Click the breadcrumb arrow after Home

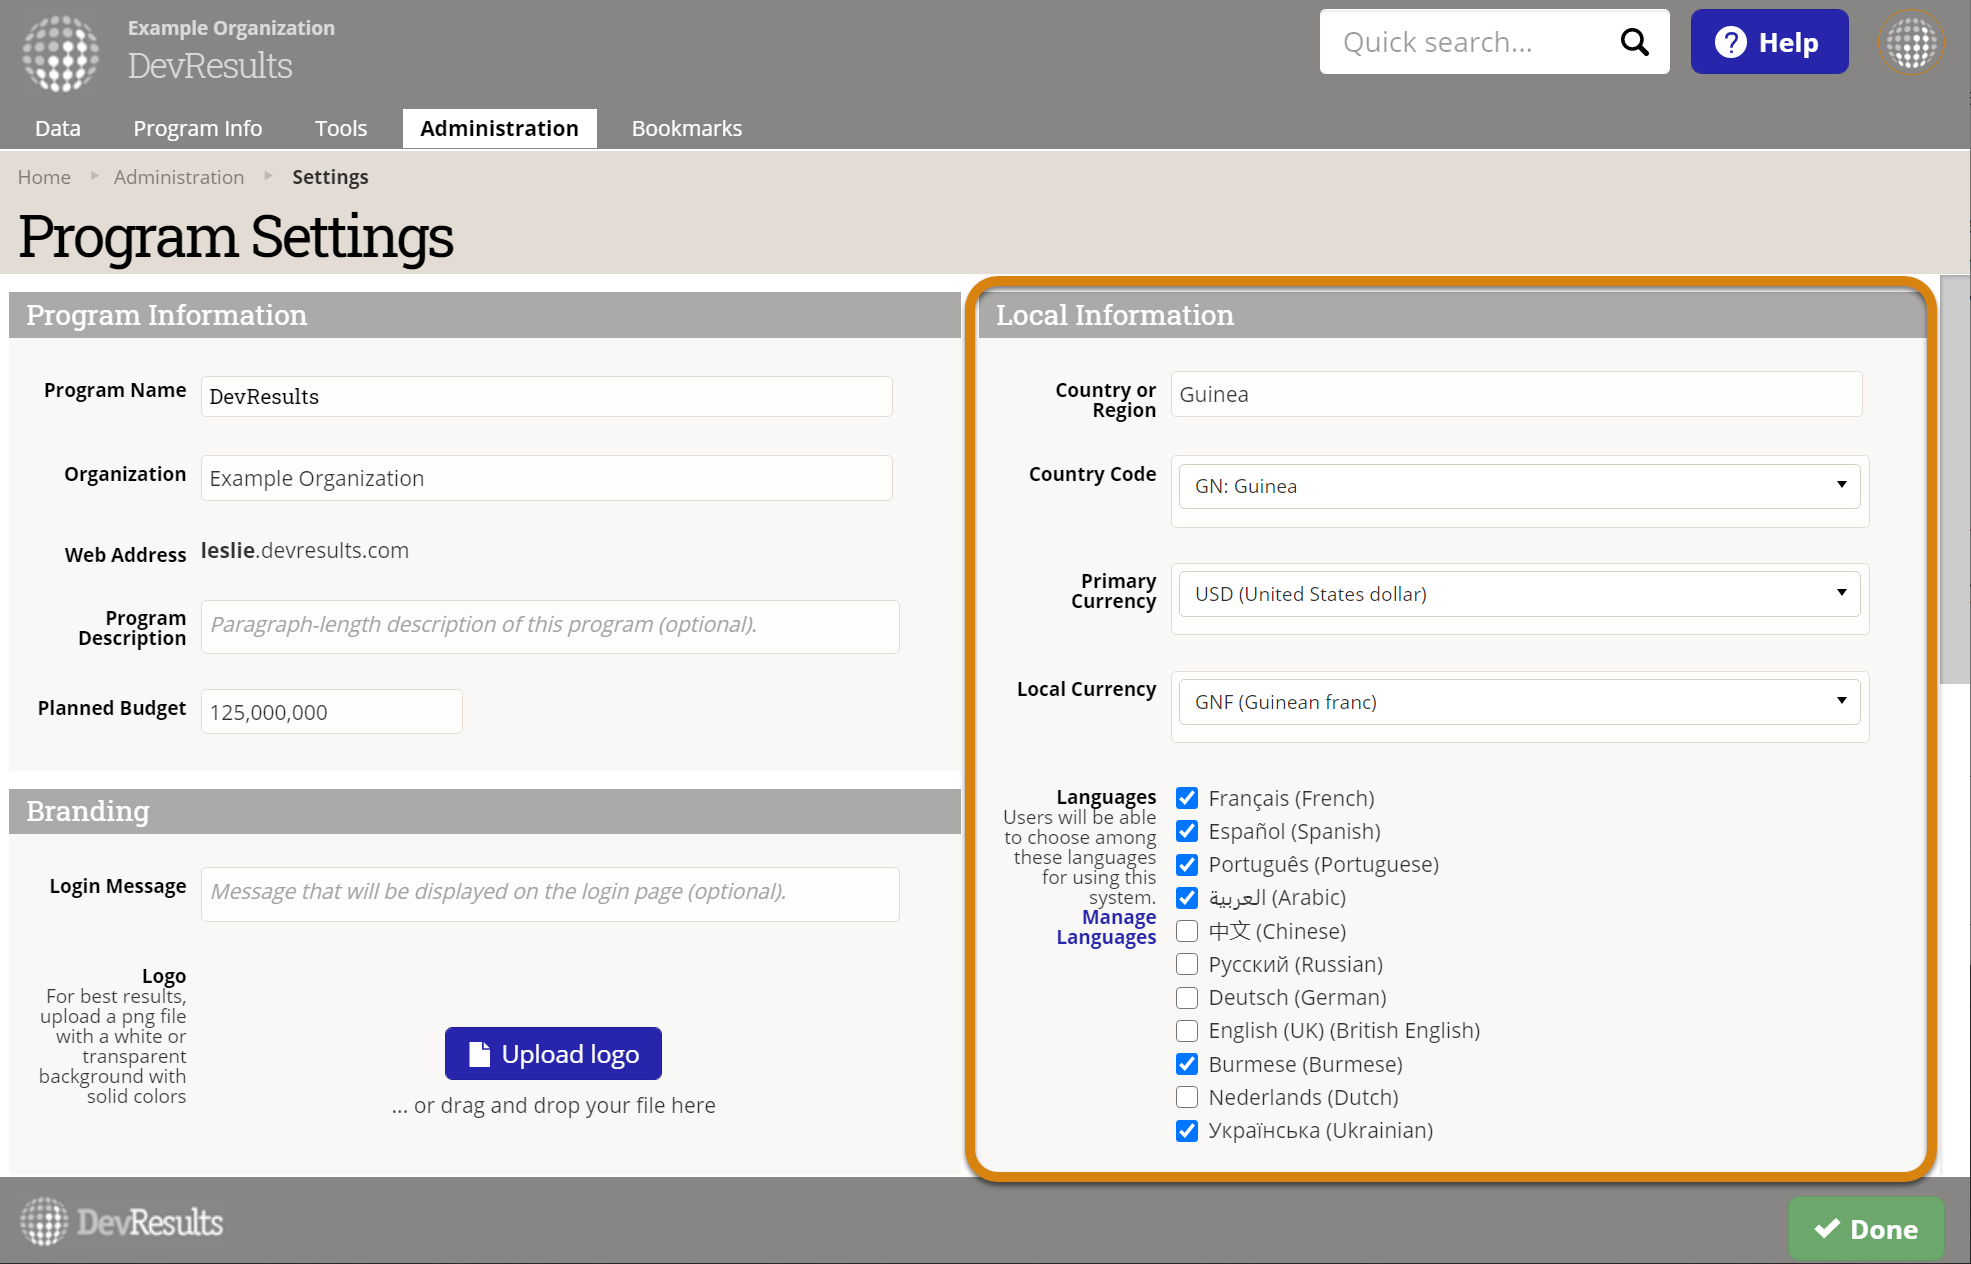pyautogui.click(x=94, y=176)
